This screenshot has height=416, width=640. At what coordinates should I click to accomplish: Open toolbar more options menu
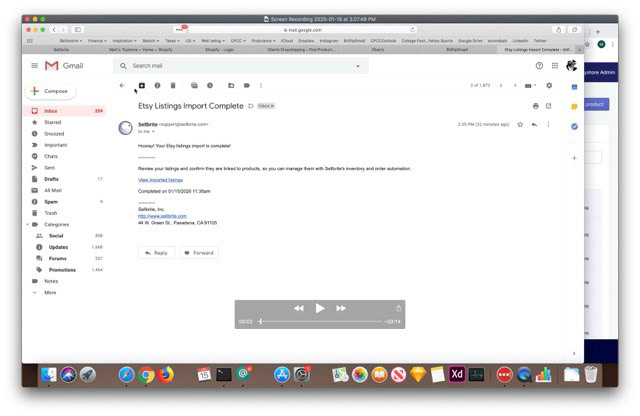click(261, 85)
